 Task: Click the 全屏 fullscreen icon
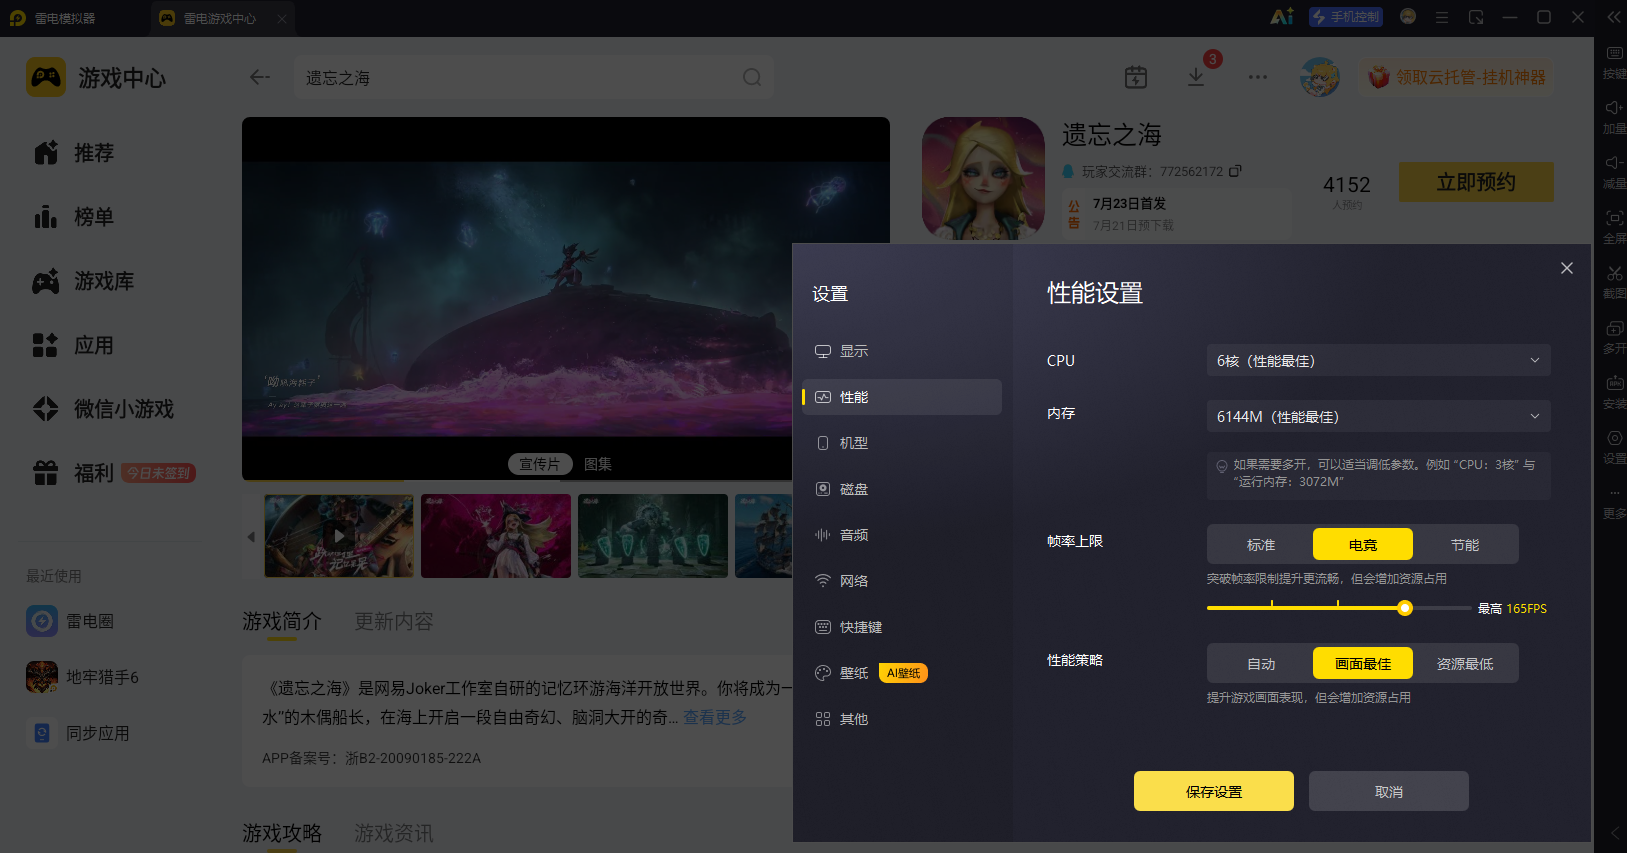(x=1614, y=217)
